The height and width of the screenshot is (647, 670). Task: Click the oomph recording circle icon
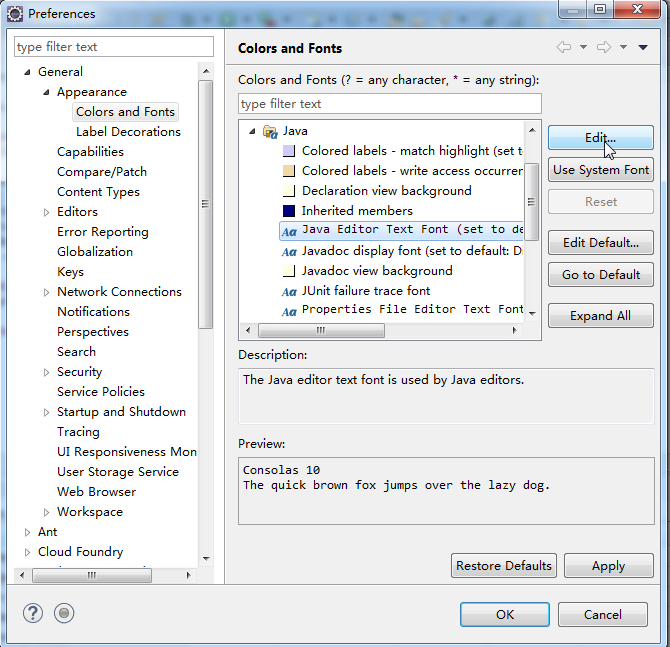[64, 613]
